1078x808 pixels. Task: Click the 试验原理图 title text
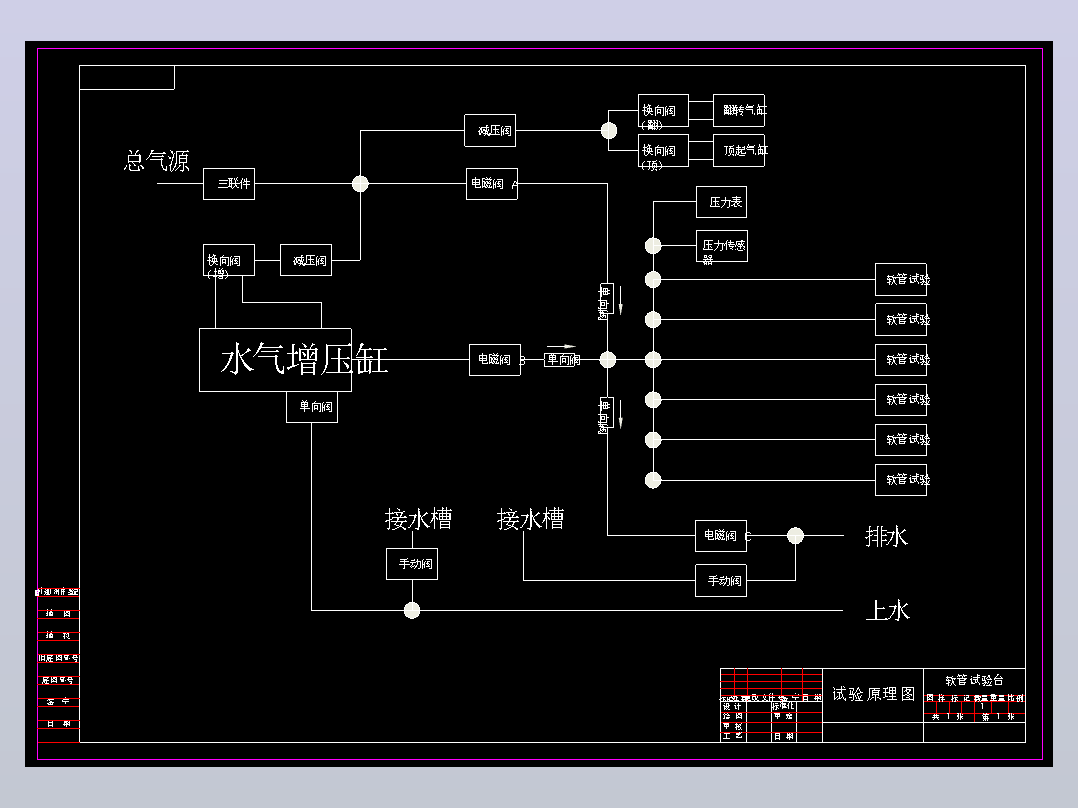[x=873, y=694]
